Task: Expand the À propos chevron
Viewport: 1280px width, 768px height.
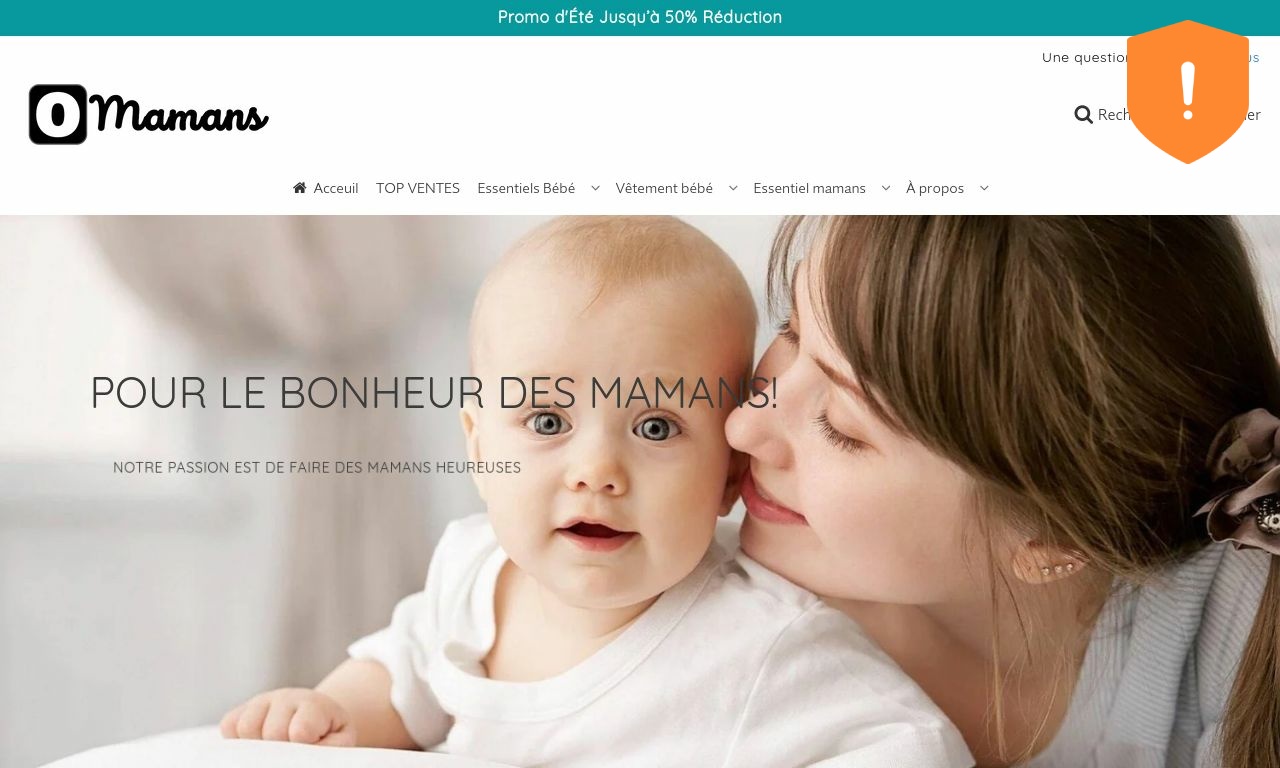Action: tap(984, 188)
